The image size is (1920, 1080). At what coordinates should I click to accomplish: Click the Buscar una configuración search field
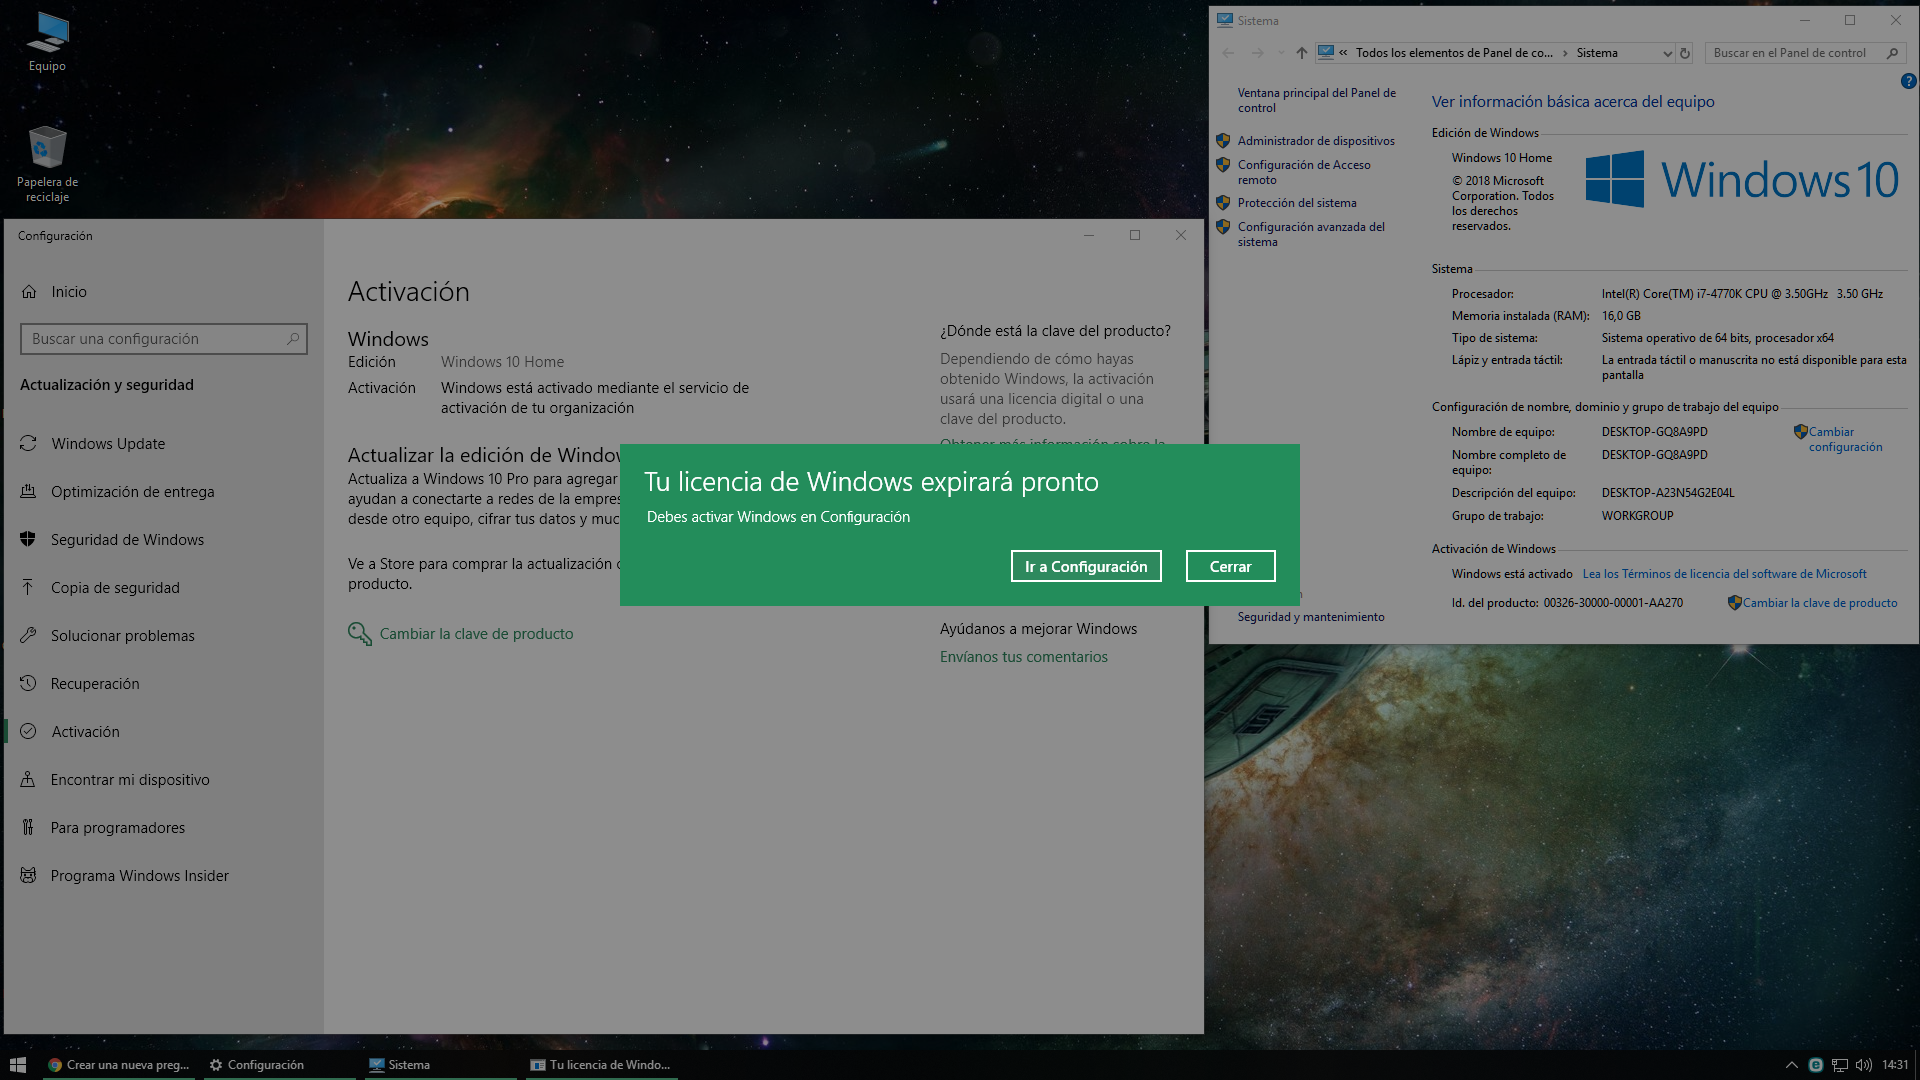coord(163,339)
